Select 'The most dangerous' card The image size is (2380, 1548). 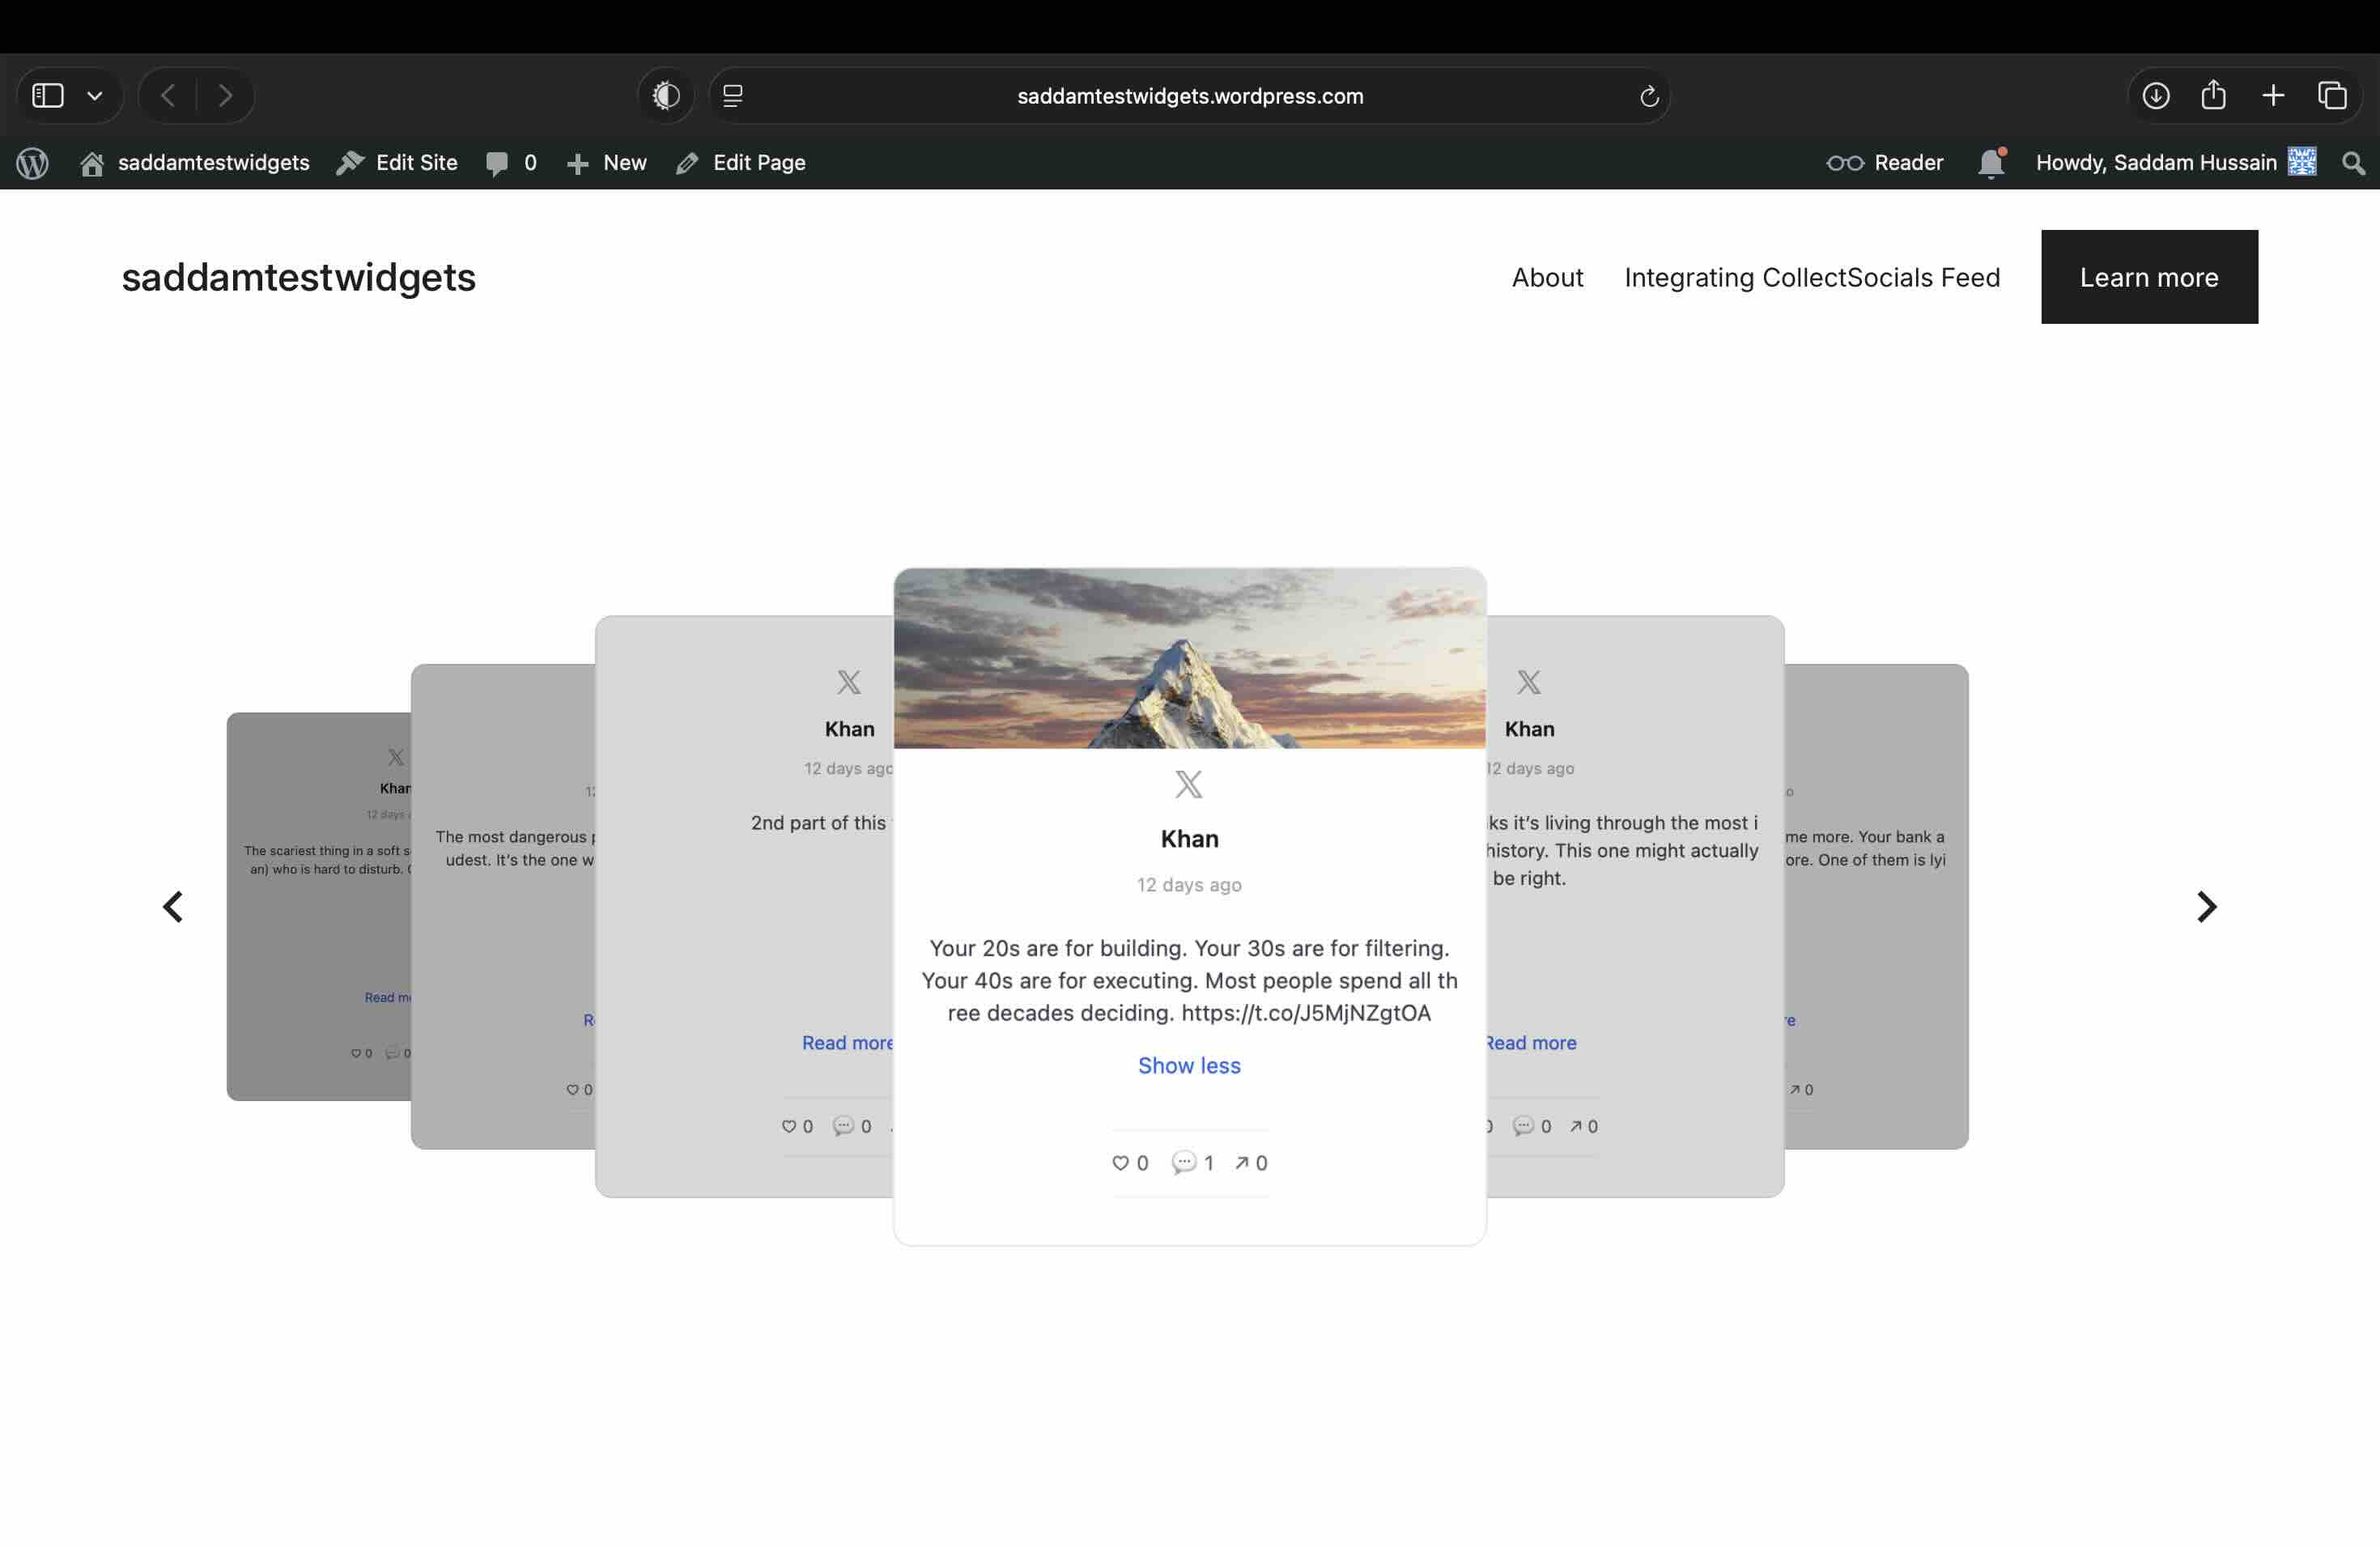point(503,906)
